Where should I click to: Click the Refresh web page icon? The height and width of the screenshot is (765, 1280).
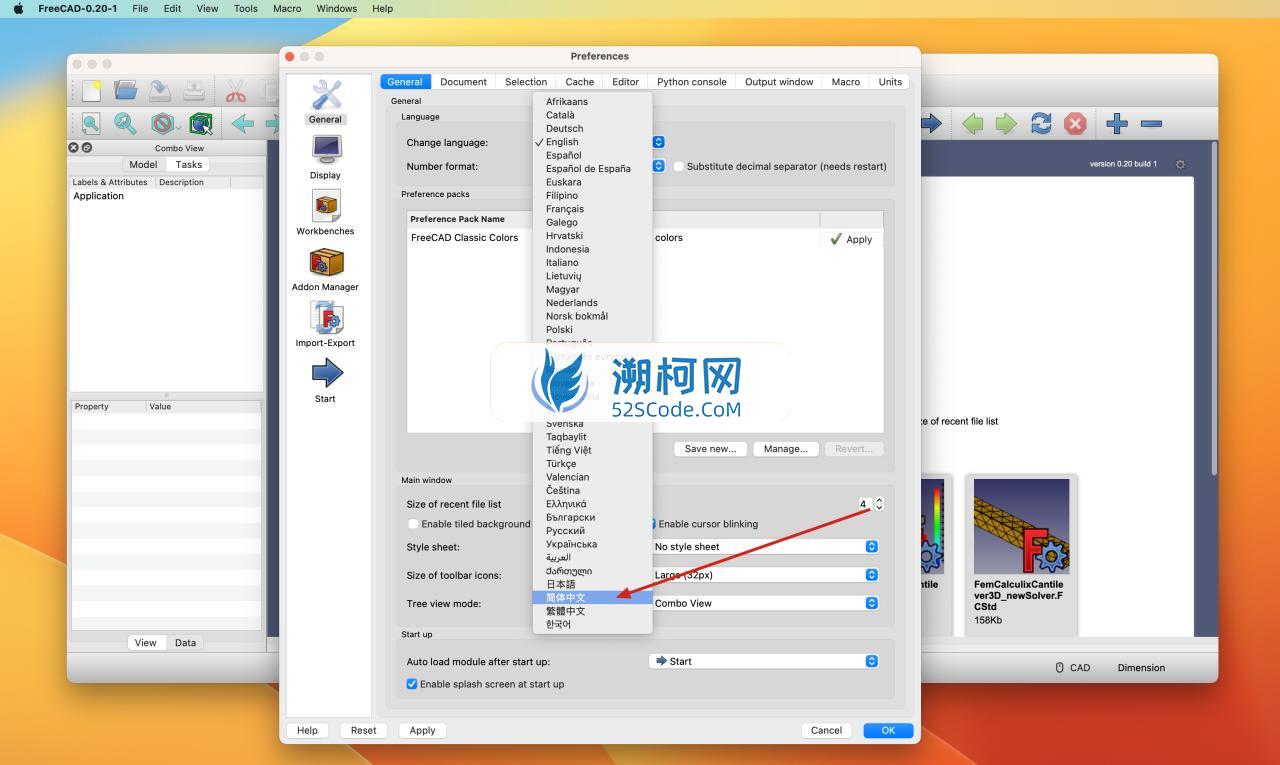click(x=1041, y=124)
